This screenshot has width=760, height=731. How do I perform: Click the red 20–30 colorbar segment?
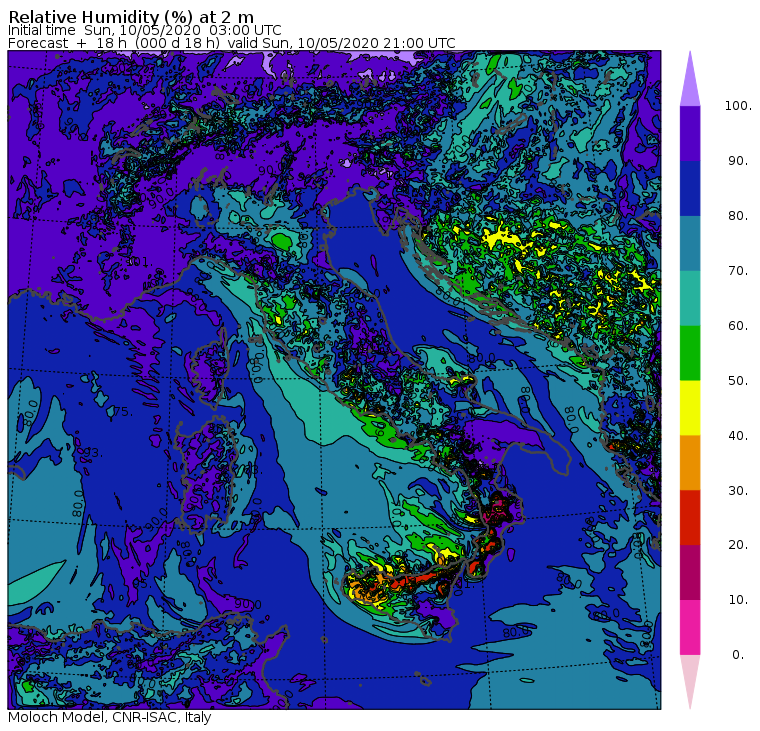(x=690, y=518)
